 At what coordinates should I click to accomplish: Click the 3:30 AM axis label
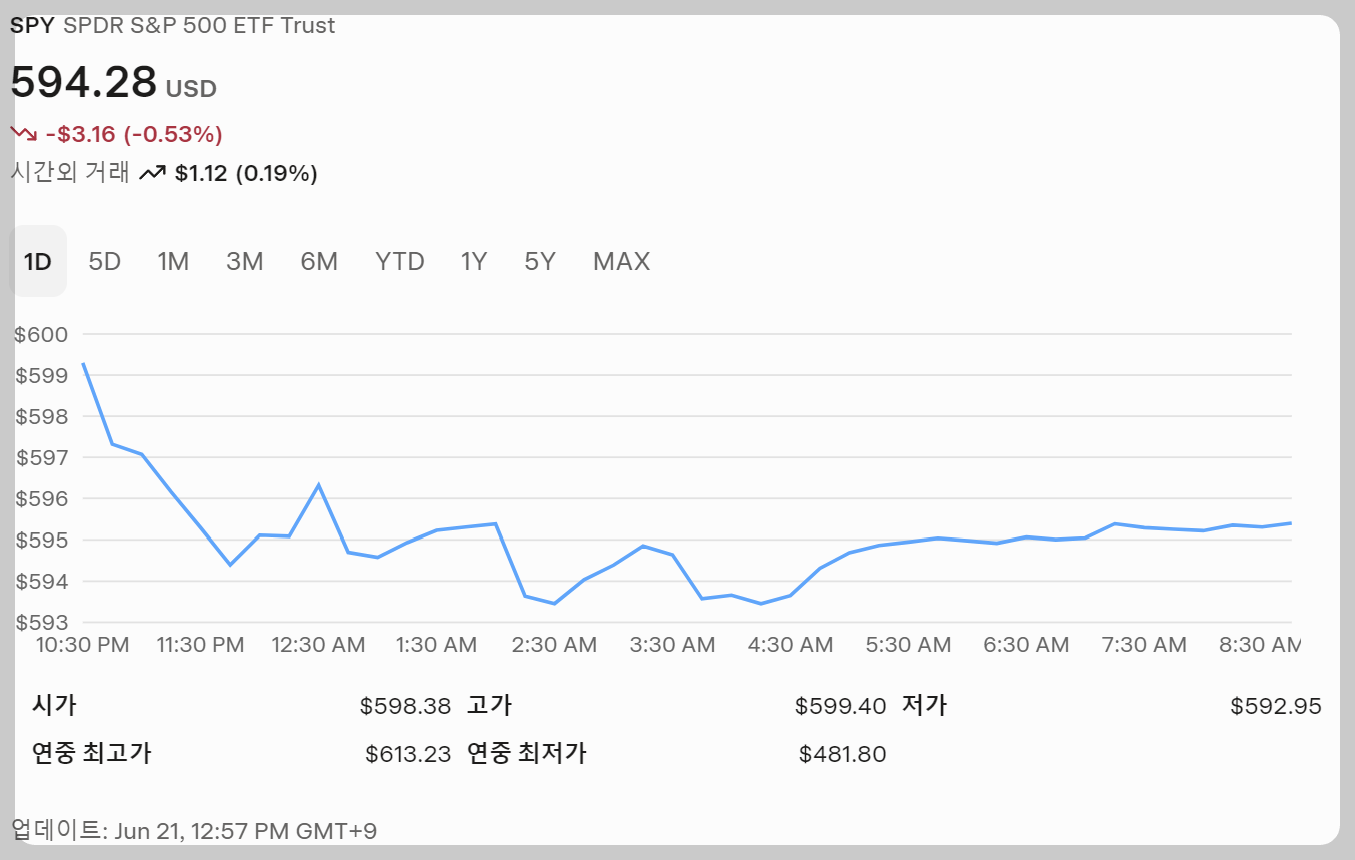coord(672,645)
